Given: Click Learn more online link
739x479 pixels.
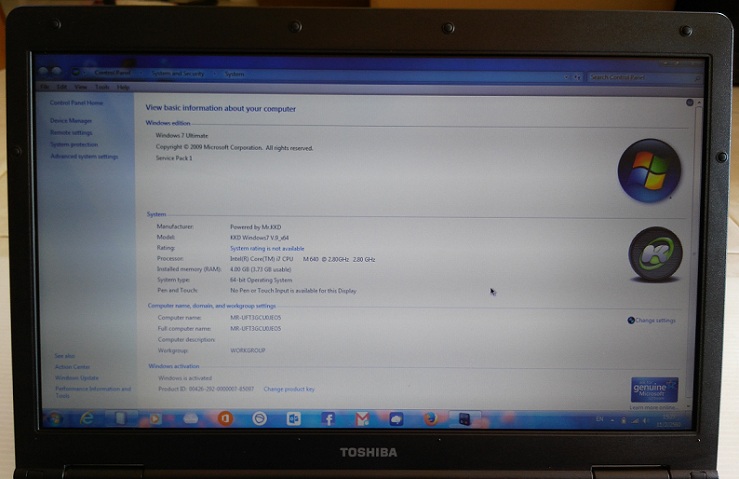Looking at the screenshot, I should (x=654, y=407).
